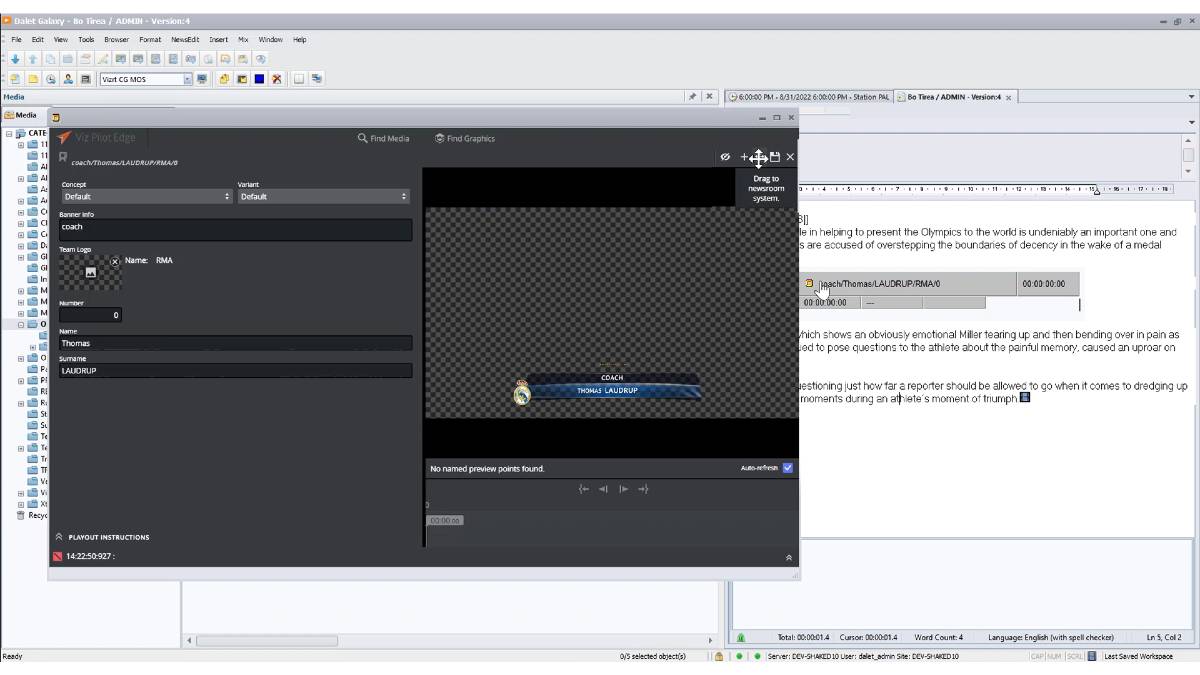Viewport: 1200px width, 675px height.
Task: Open the Variant dropdown
Action: pyautogui.click(x=323, y=197)
